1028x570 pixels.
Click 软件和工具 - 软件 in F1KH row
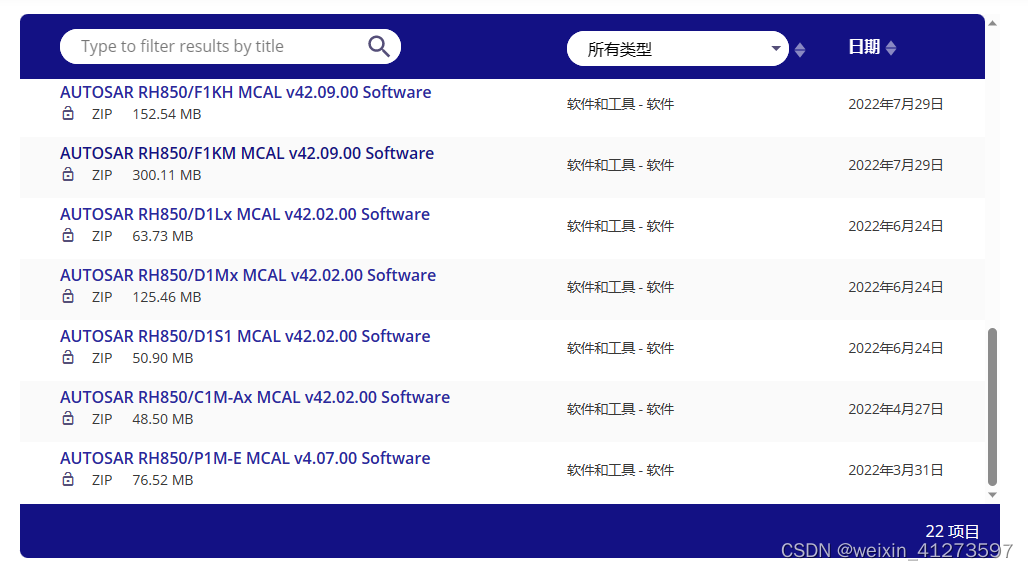(x=620, y=104)
